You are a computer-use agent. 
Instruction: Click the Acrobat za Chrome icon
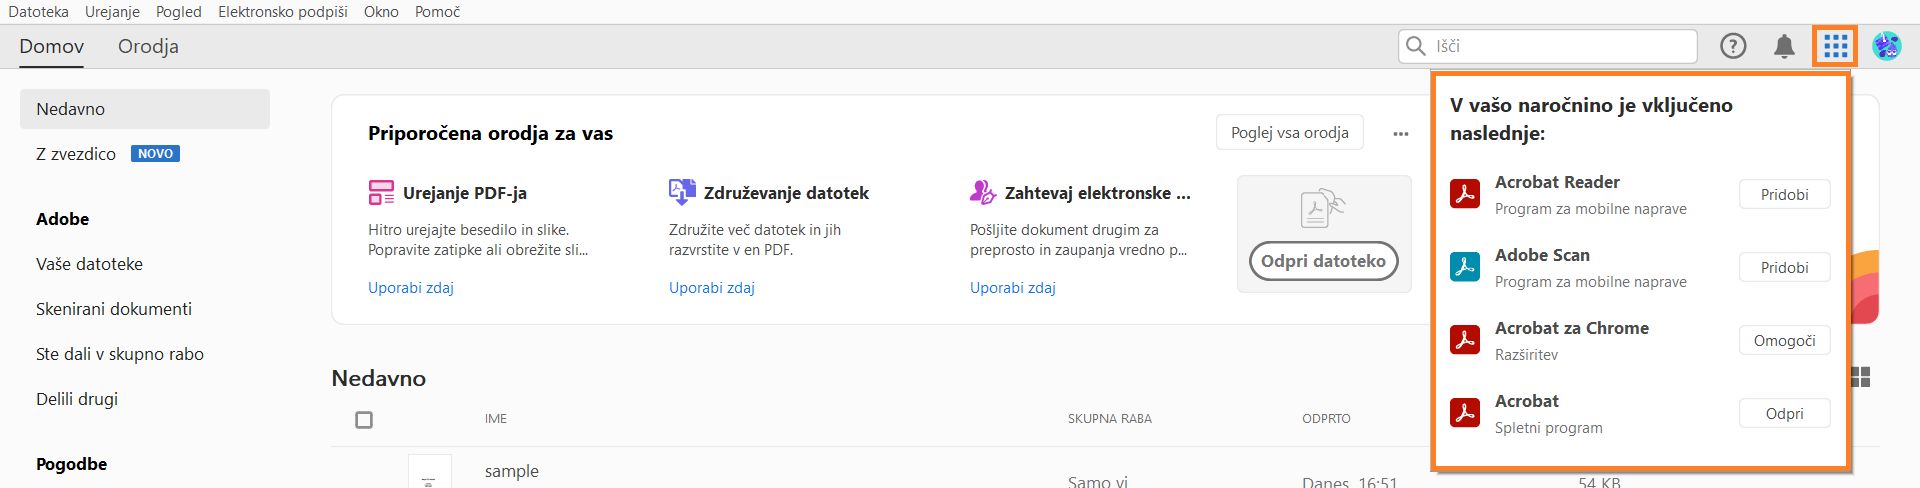coord(1465,340)
